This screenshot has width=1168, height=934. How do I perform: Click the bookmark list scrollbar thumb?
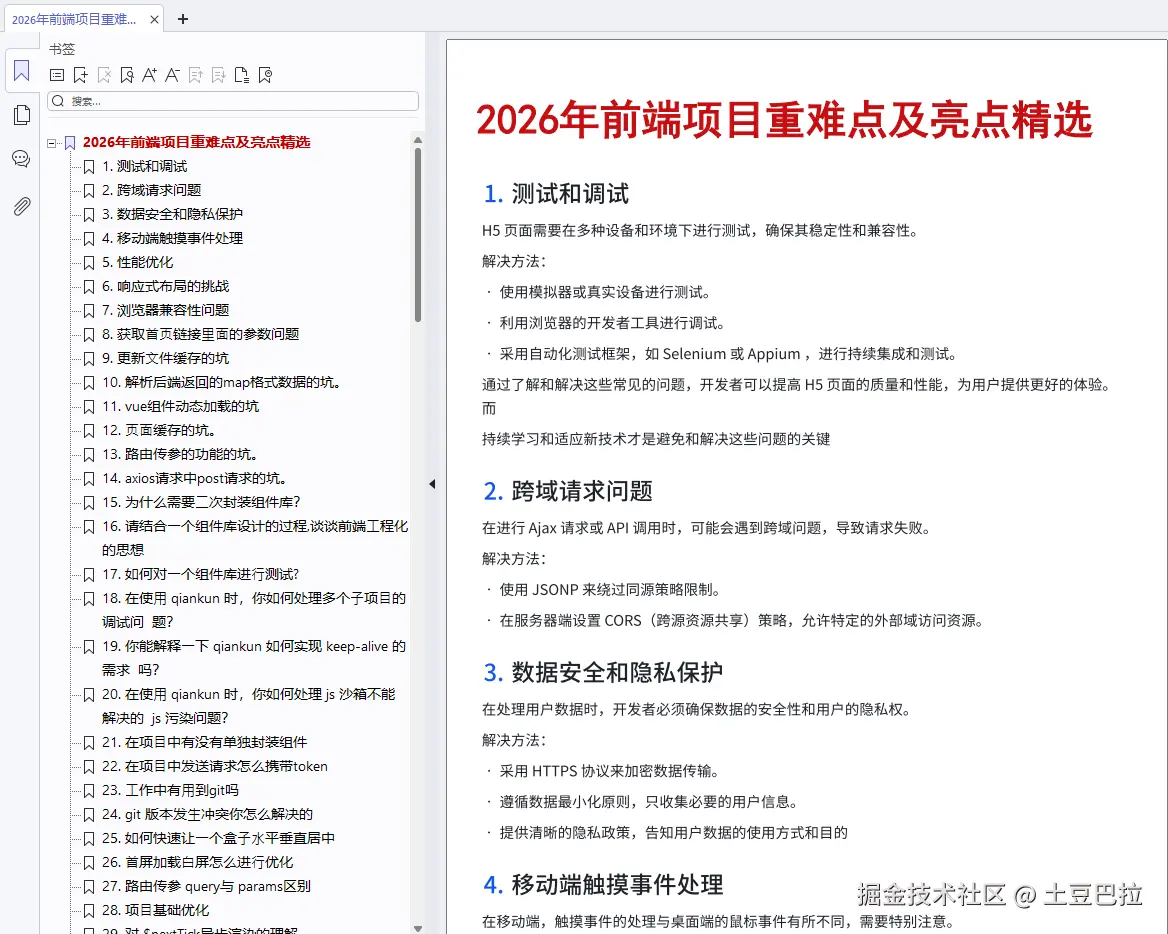[x=418, y=235]
